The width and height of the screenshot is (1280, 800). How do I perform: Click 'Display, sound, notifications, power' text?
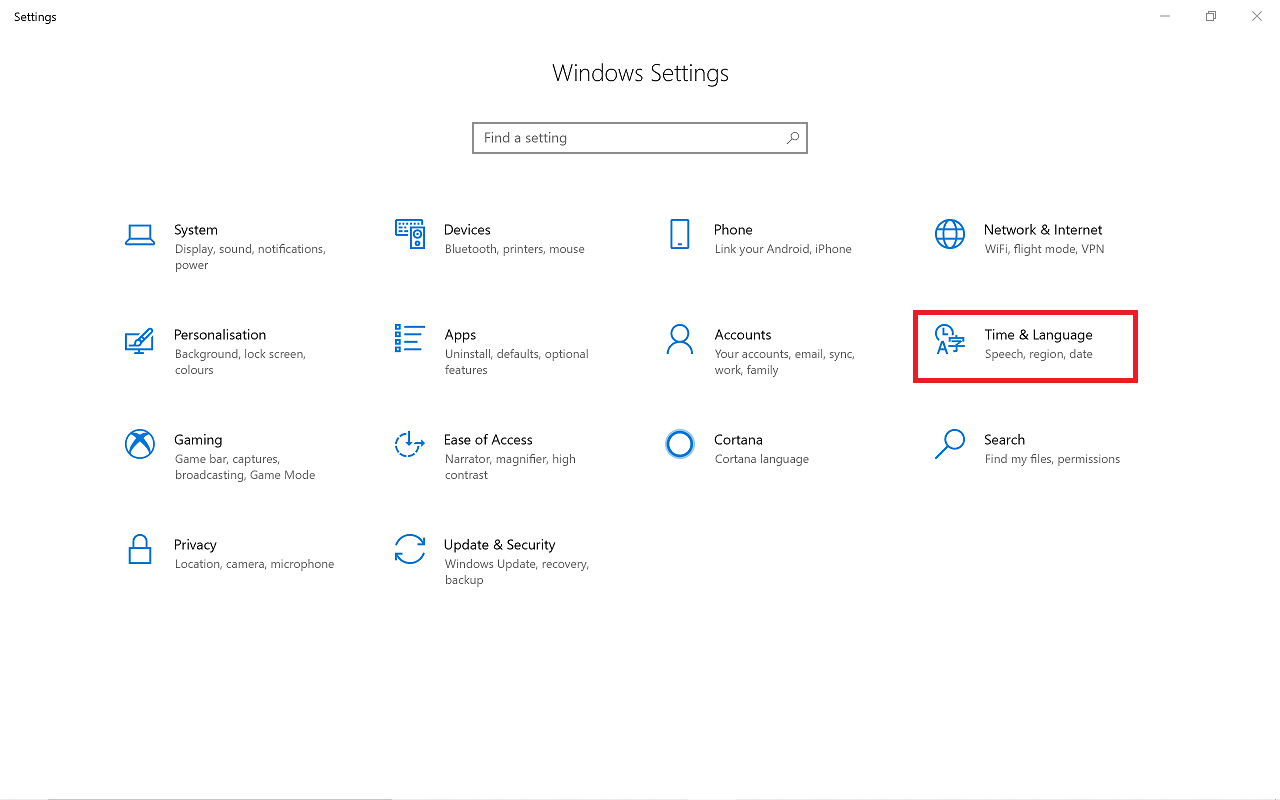(x=250, y=257)
